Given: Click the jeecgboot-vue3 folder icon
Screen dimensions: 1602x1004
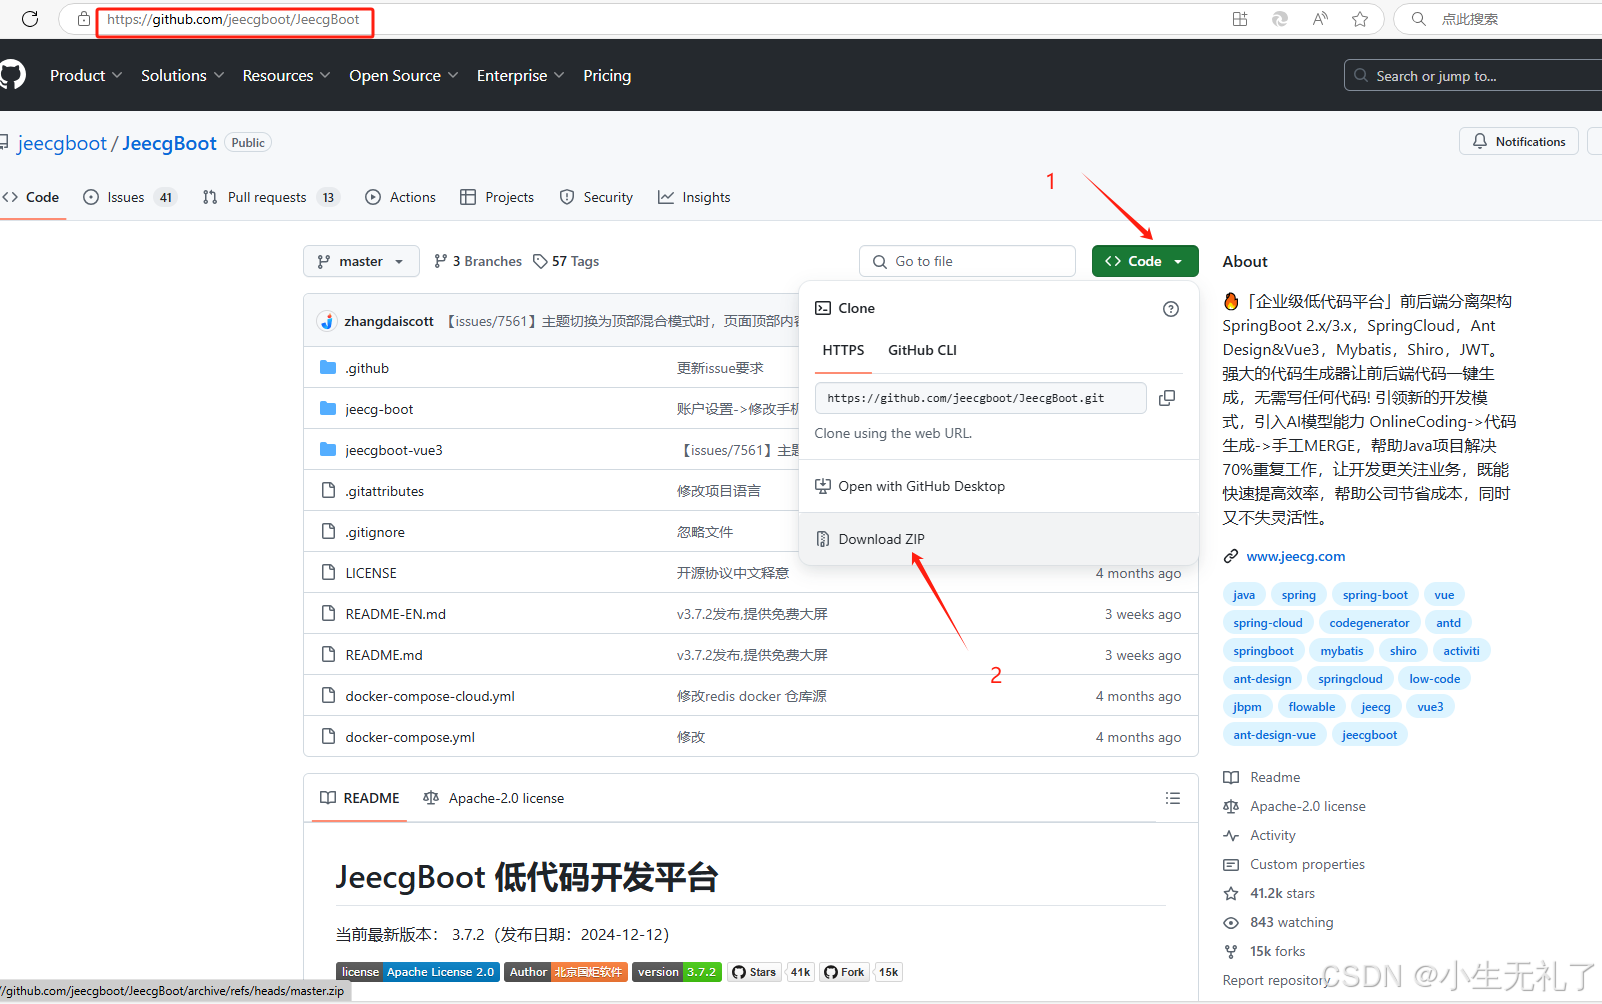Looking at the screenshot, I should click(328, 450).
